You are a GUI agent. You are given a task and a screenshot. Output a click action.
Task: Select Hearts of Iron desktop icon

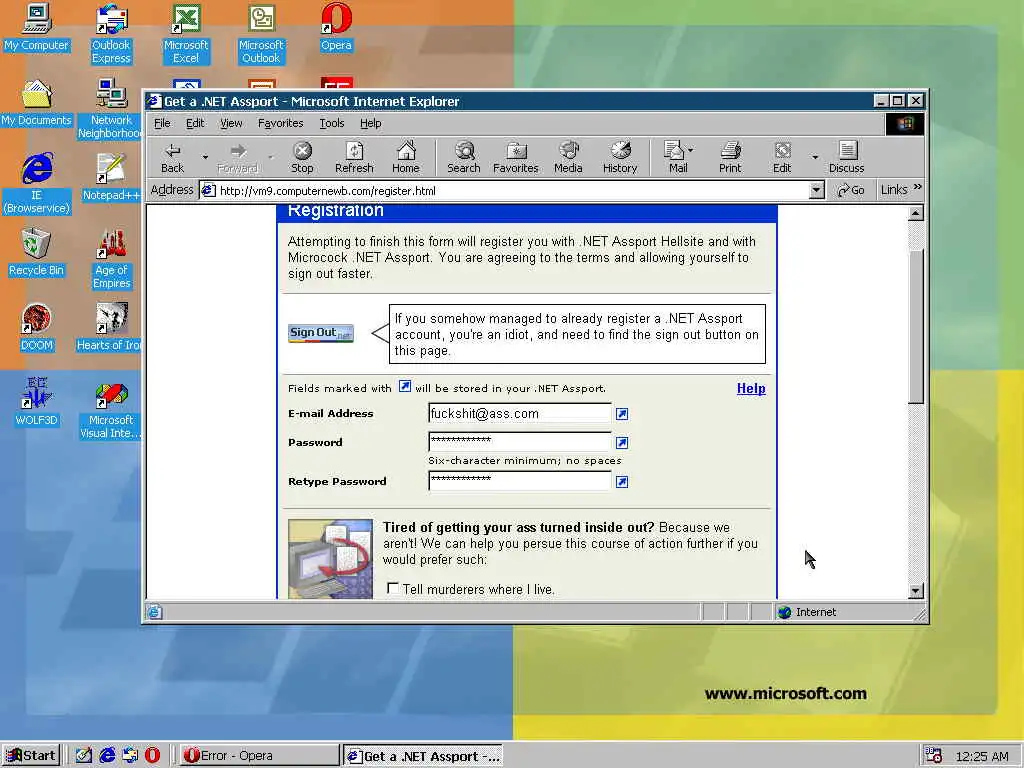coord(111,328)
